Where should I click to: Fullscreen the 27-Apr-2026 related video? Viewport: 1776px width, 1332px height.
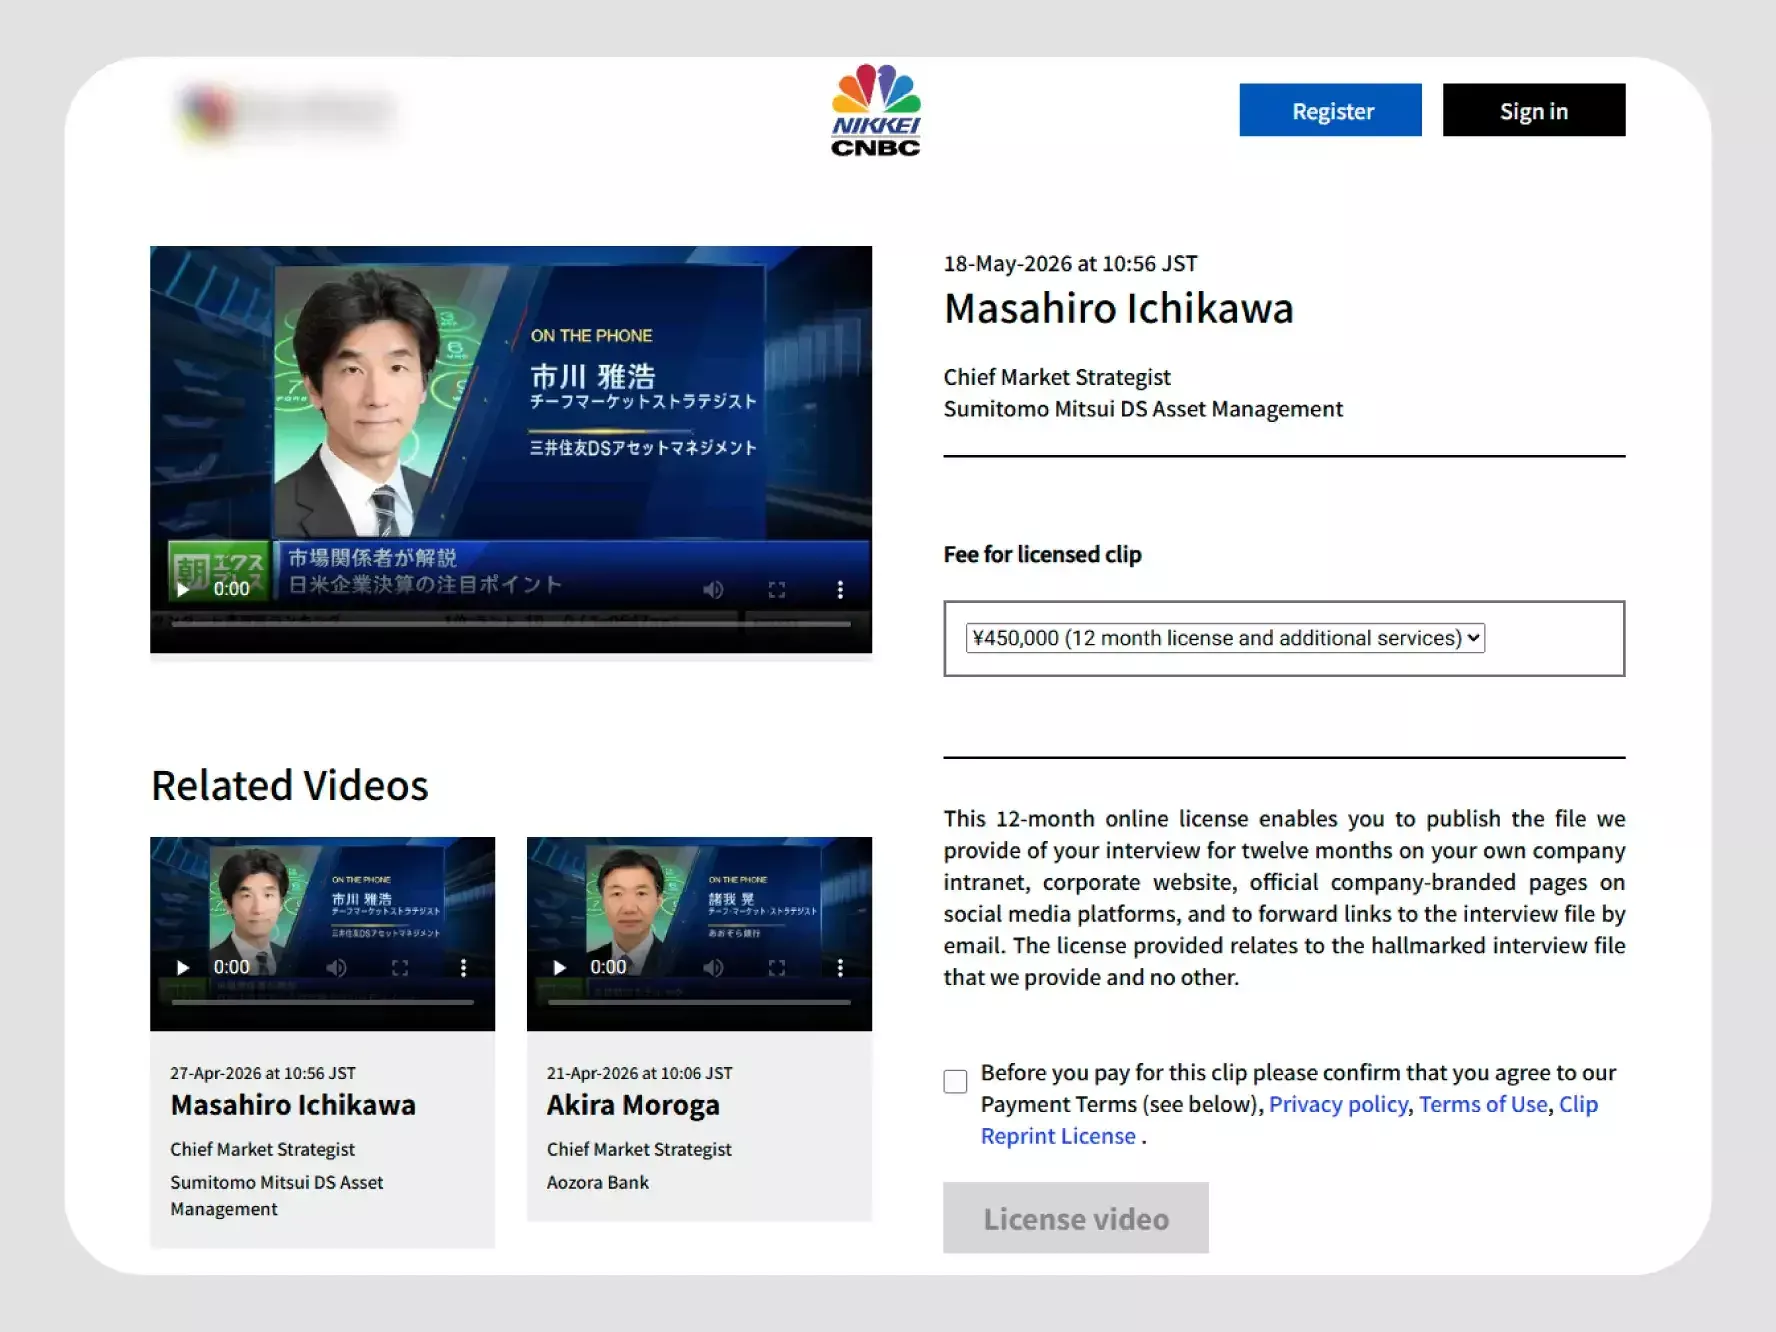point(400,968)
